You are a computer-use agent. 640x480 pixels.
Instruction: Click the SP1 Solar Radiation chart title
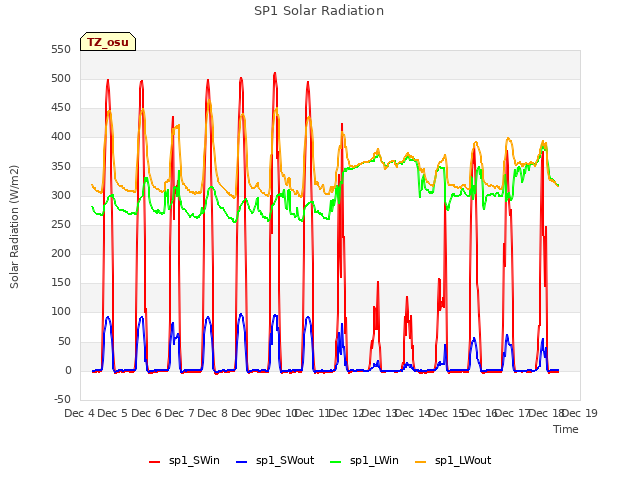click(x=319, y=11)
